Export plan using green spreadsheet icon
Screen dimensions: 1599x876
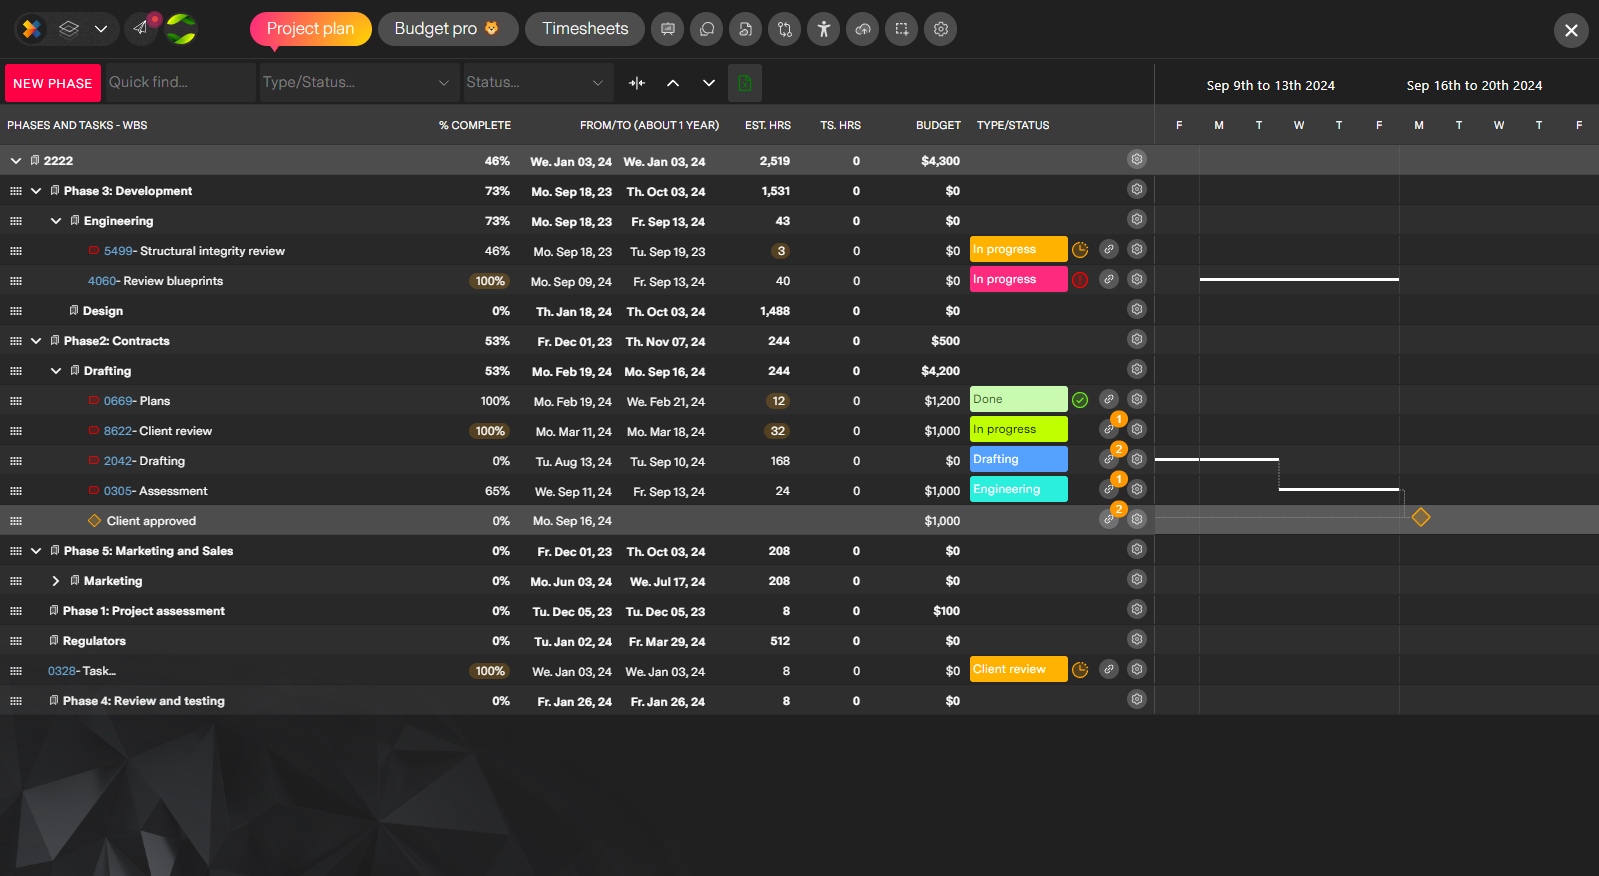[x=745, y=83]
